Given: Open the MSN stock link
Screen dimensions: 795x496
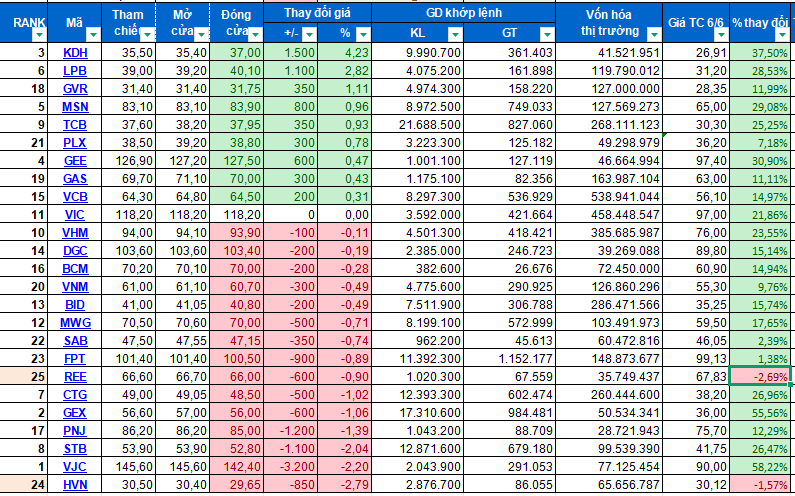Looking at the screenshot, I should coord(75,107).
